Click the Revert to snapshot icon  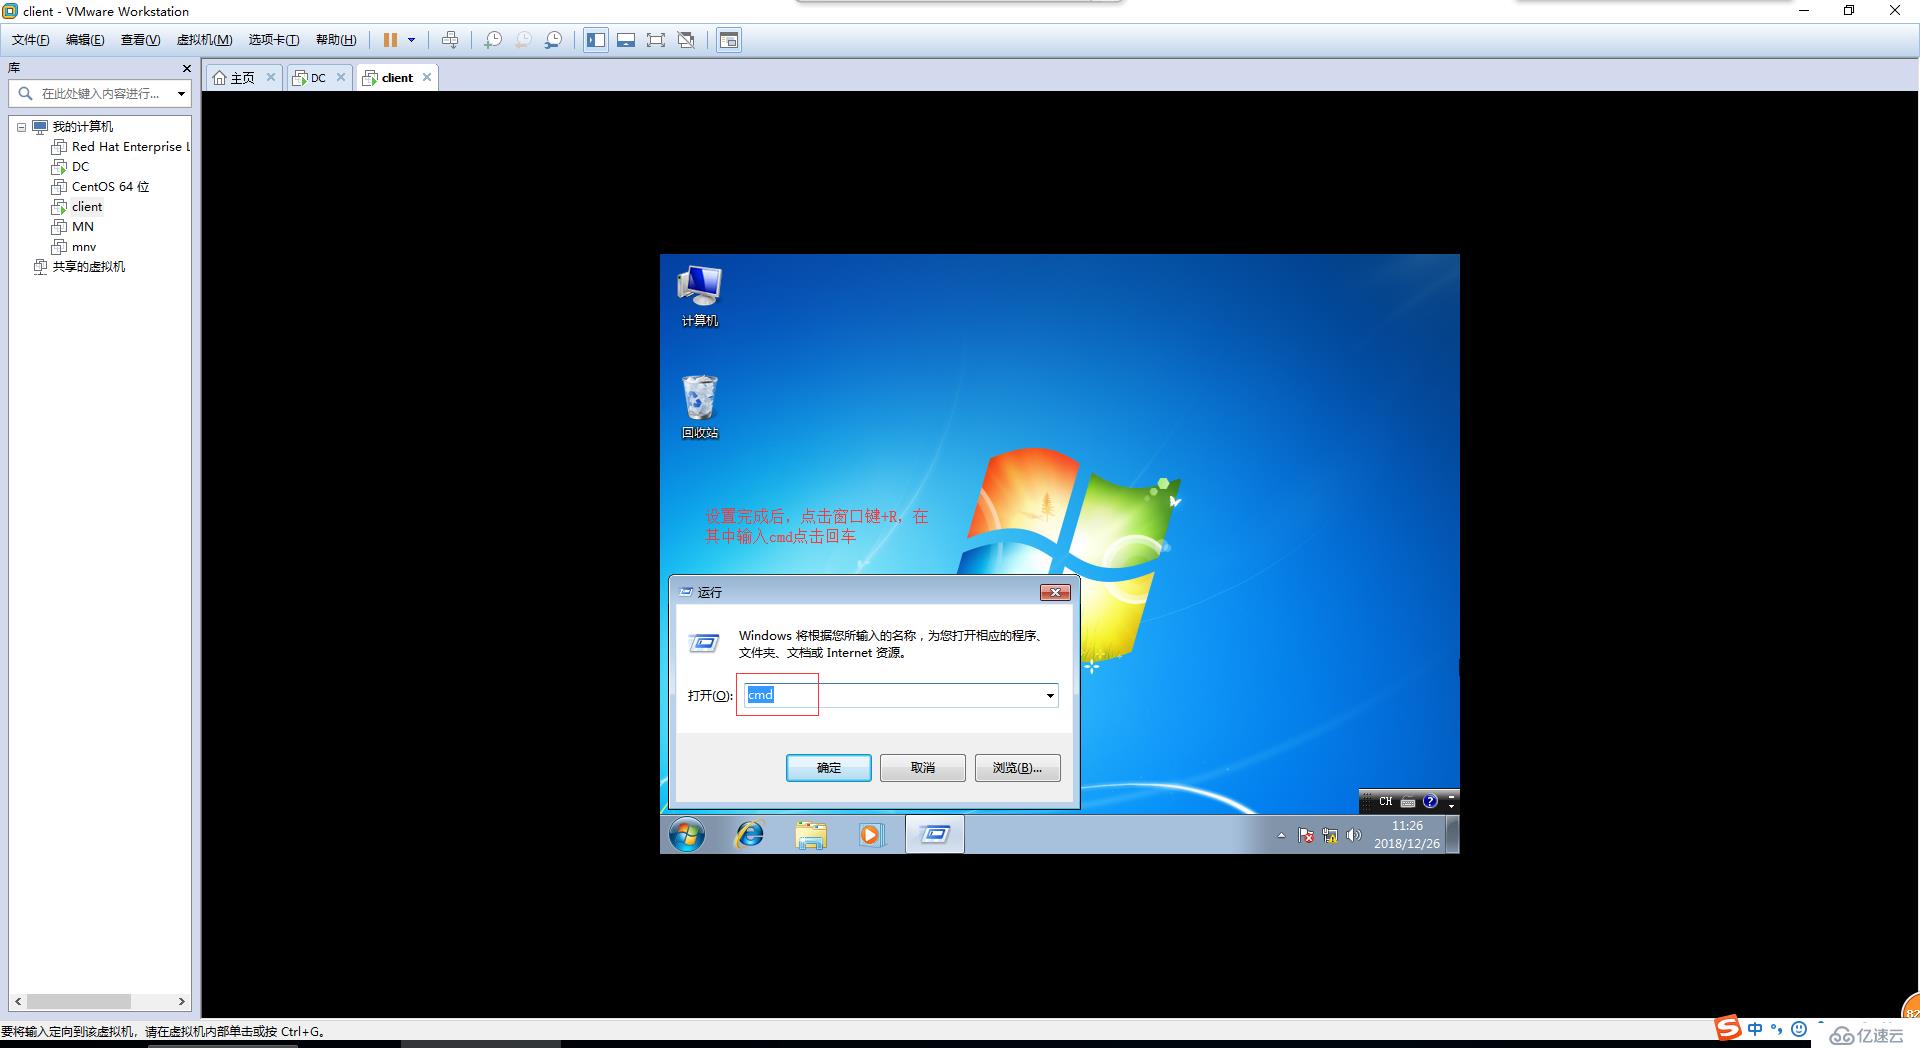523,40
